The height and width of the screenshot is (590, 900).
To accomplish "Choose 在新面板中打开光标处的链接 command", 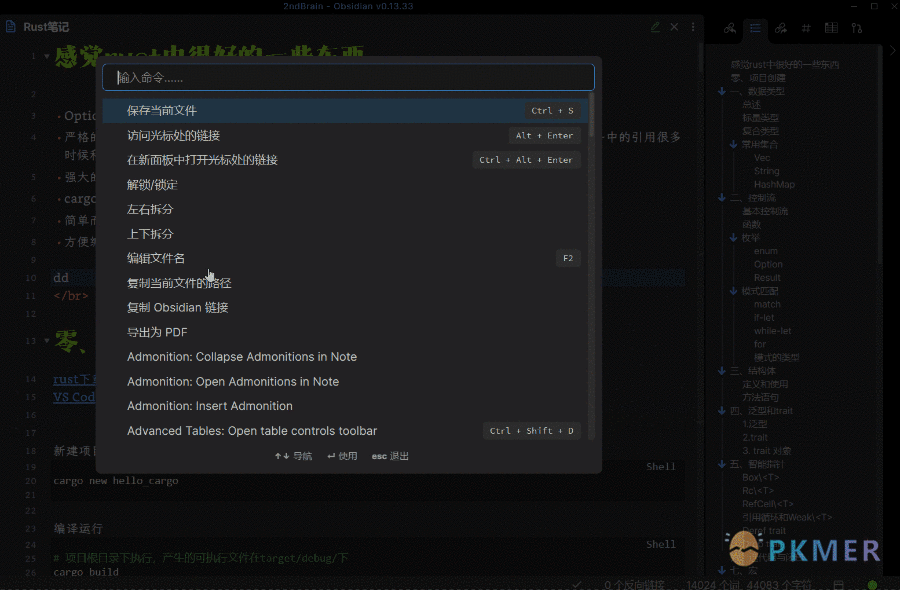I will 346,160.
